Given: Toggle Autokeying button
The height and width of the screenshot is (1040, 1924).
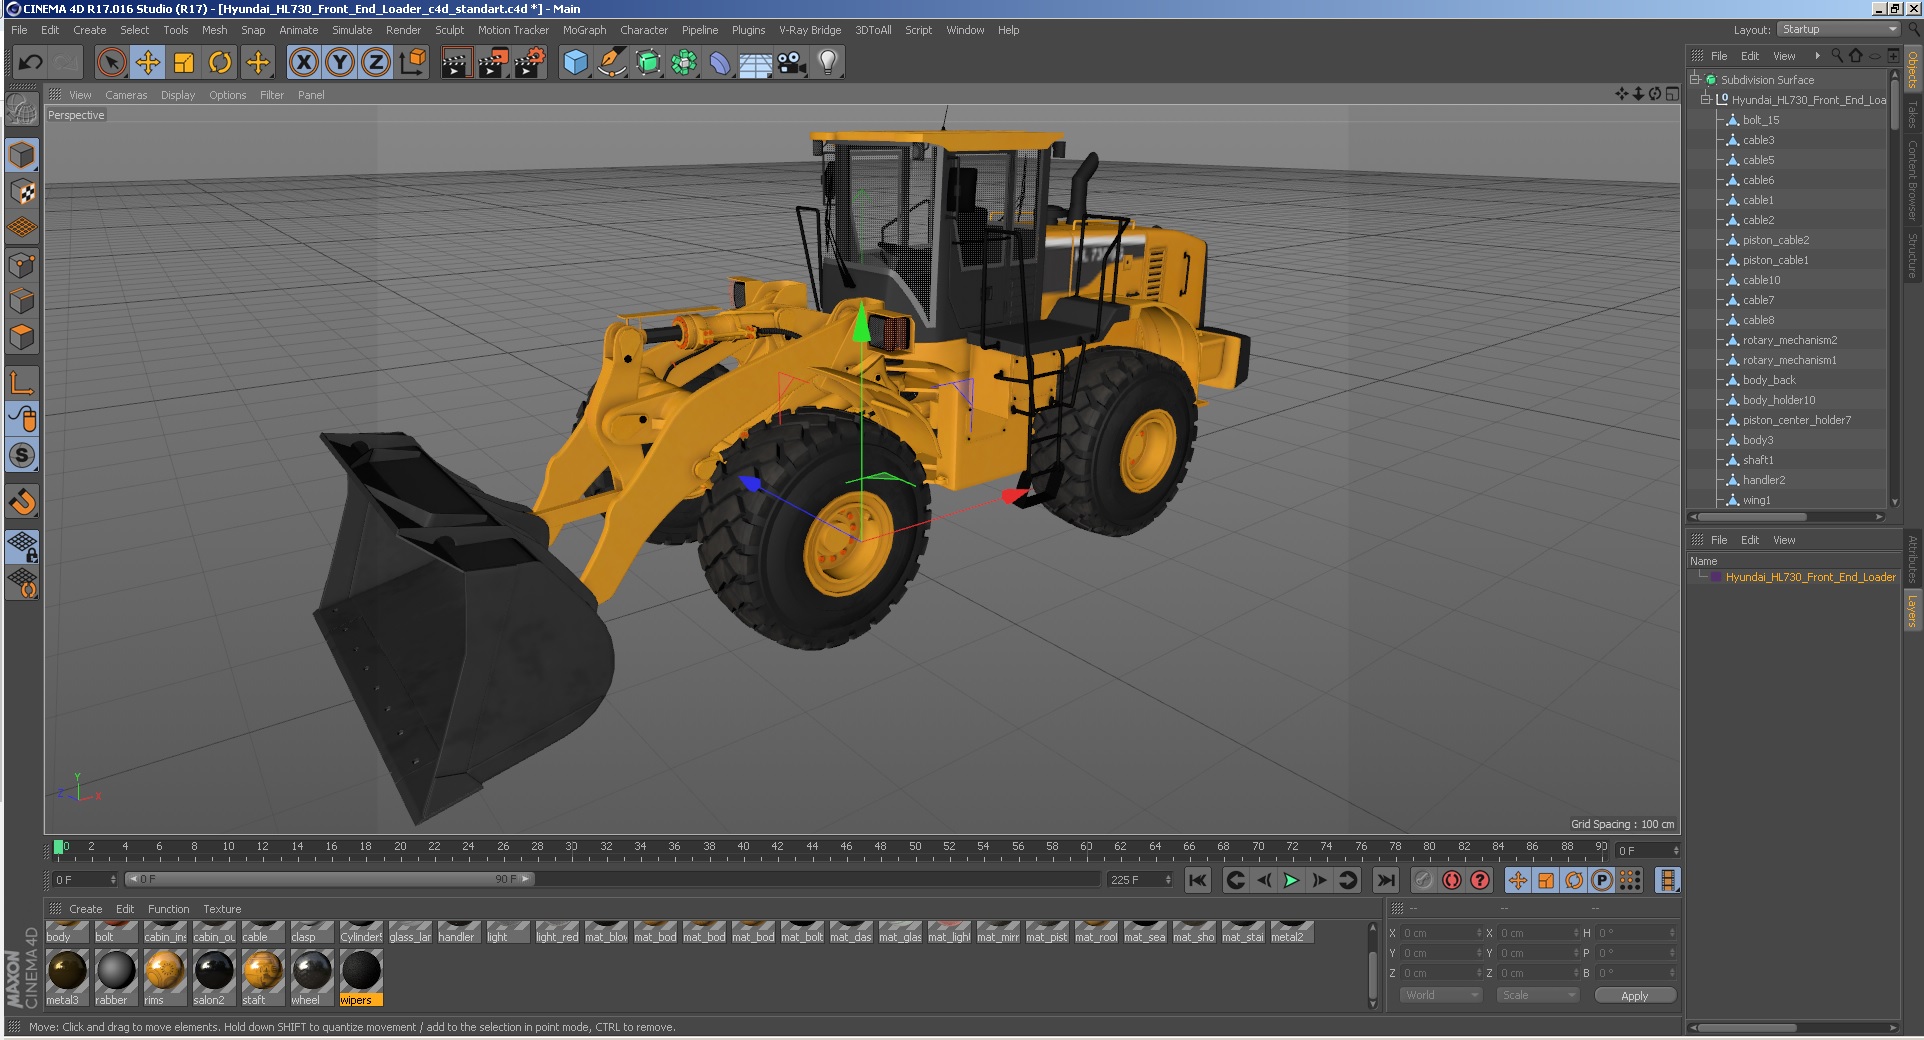Looking at the screenshot, I should pos(1452,880).
